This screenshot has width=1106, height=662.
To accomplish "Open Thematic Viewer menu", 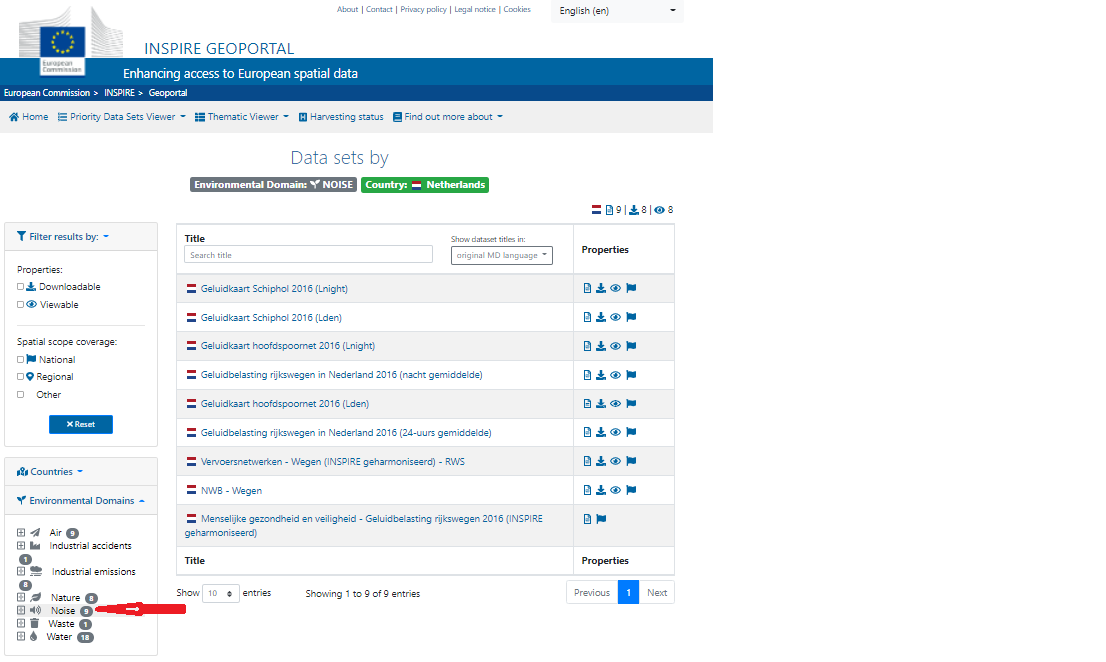I will pyautogui.click(x=242, y=117).
